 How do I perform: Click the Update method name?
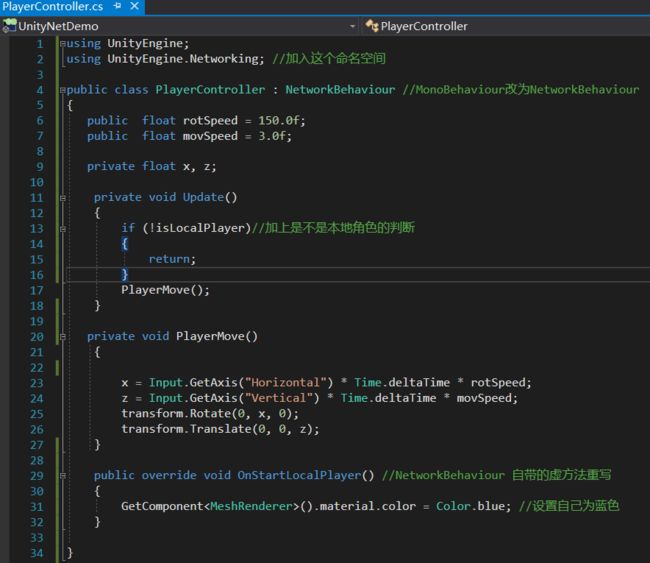[203, 197]
